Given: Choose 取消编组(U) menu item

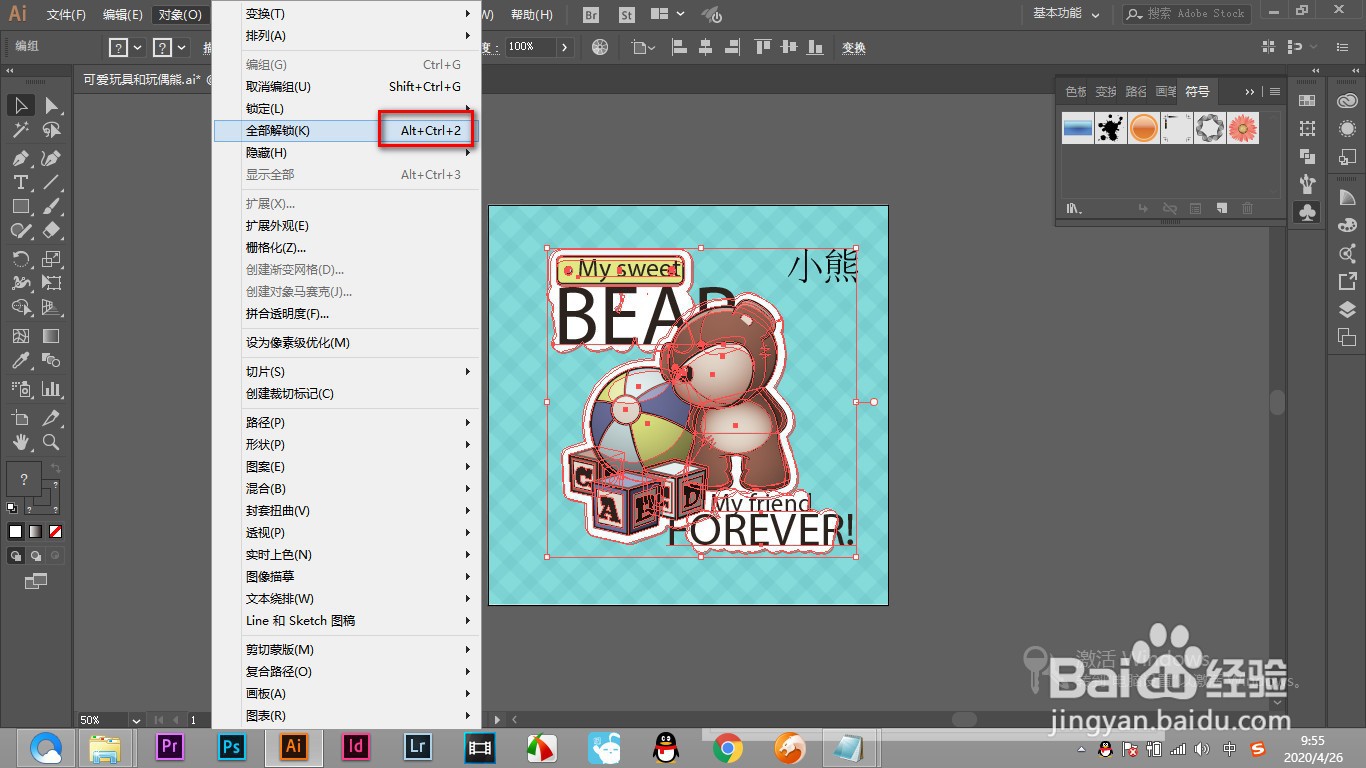Looking at the screenshot, I should point(347,86).
